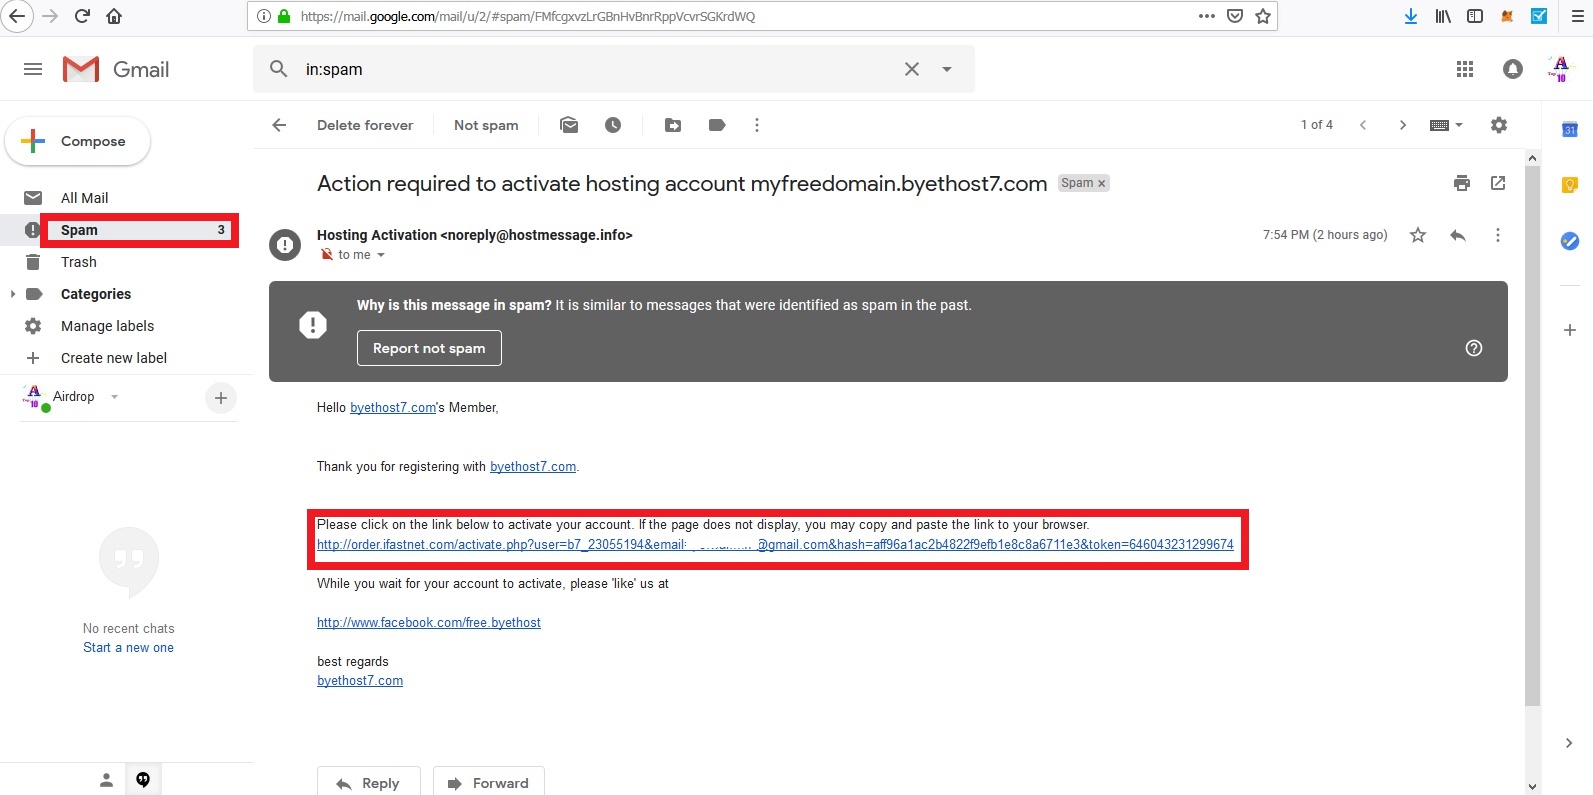This screenshot has width=1593, height=795.
Task: Open Gmail settings gear
Action: pyautogui.click(x=1499, y=125)
